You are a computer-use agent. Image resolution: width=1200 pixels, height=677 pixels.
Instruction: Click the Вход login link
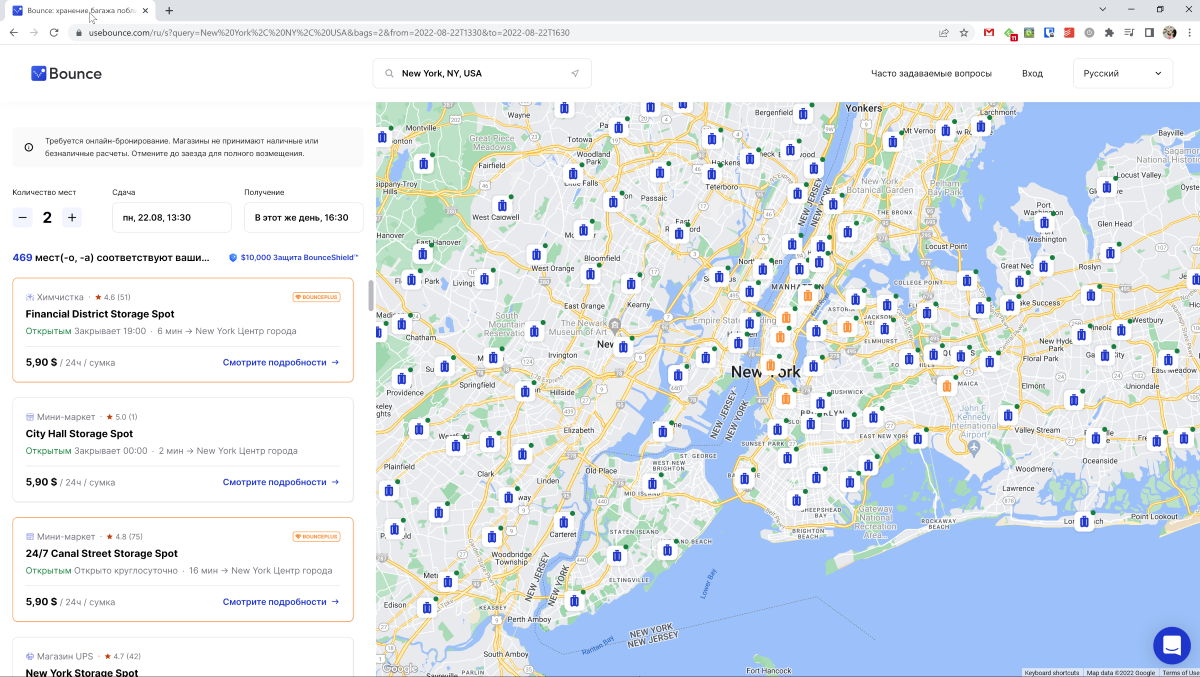point(1032,73)
